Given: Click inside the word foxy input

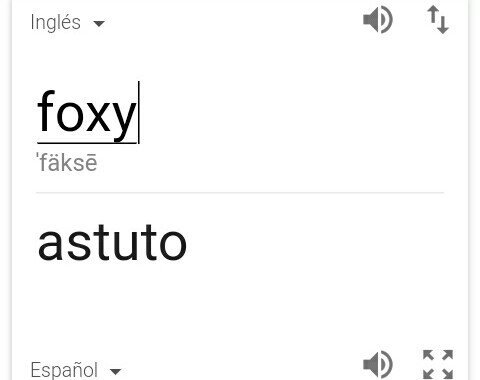Looking at the screenshot, I should (x=87, y=113).
